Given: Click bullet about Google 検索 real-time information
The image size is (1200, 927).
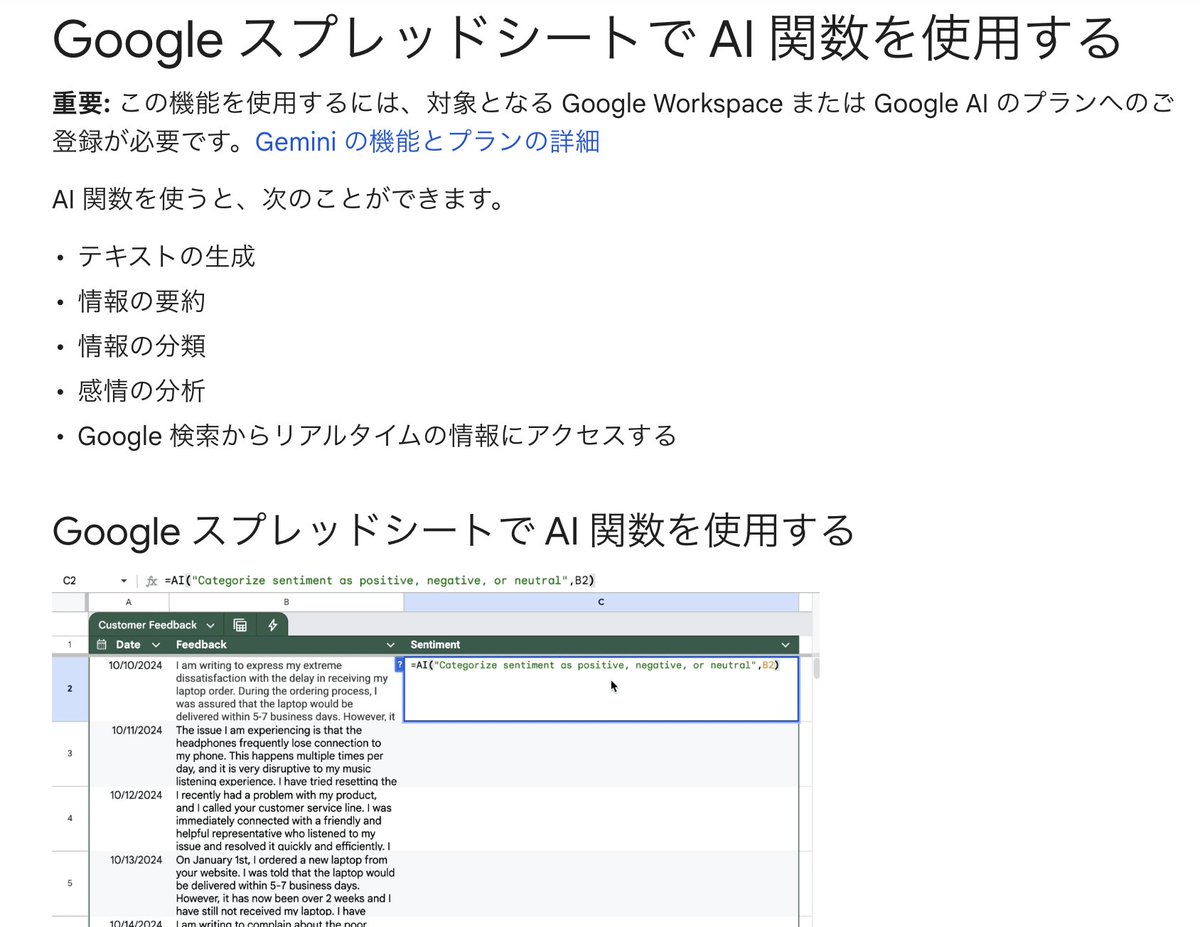Looking at the screenshot, I should [377, 436].
